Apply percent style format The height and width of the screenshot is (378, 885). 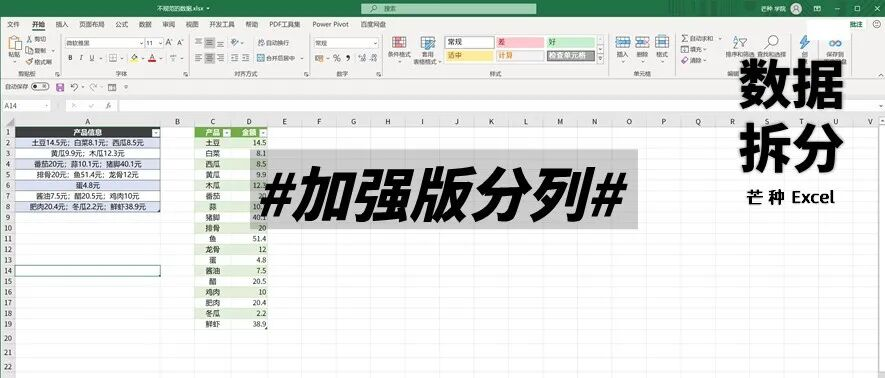[337, 58]
